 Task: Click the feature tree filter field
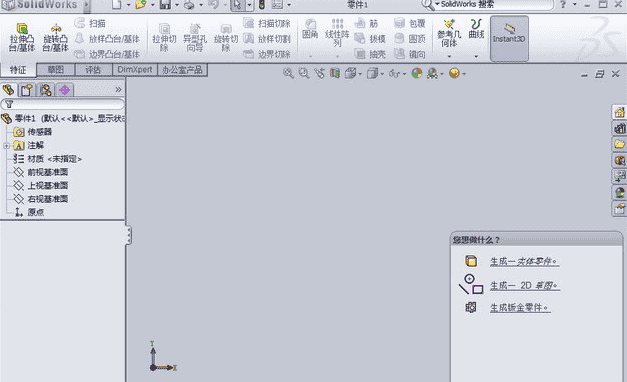(63, 104)
